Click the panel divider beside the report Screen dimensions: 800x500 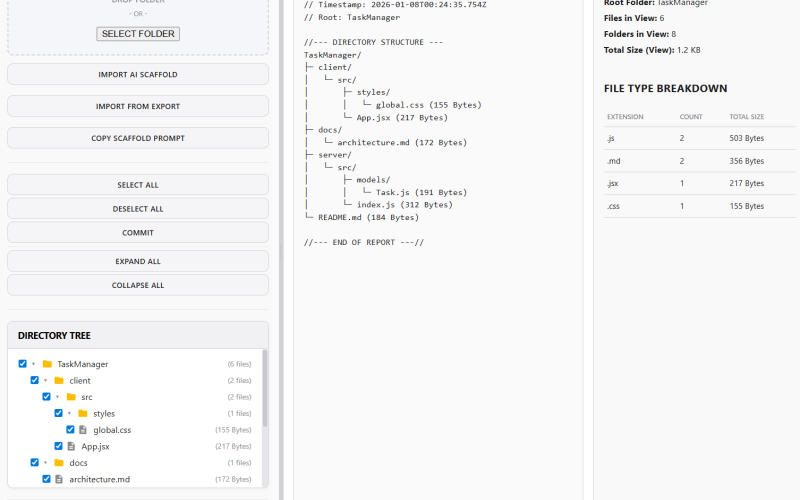[281, 250]
